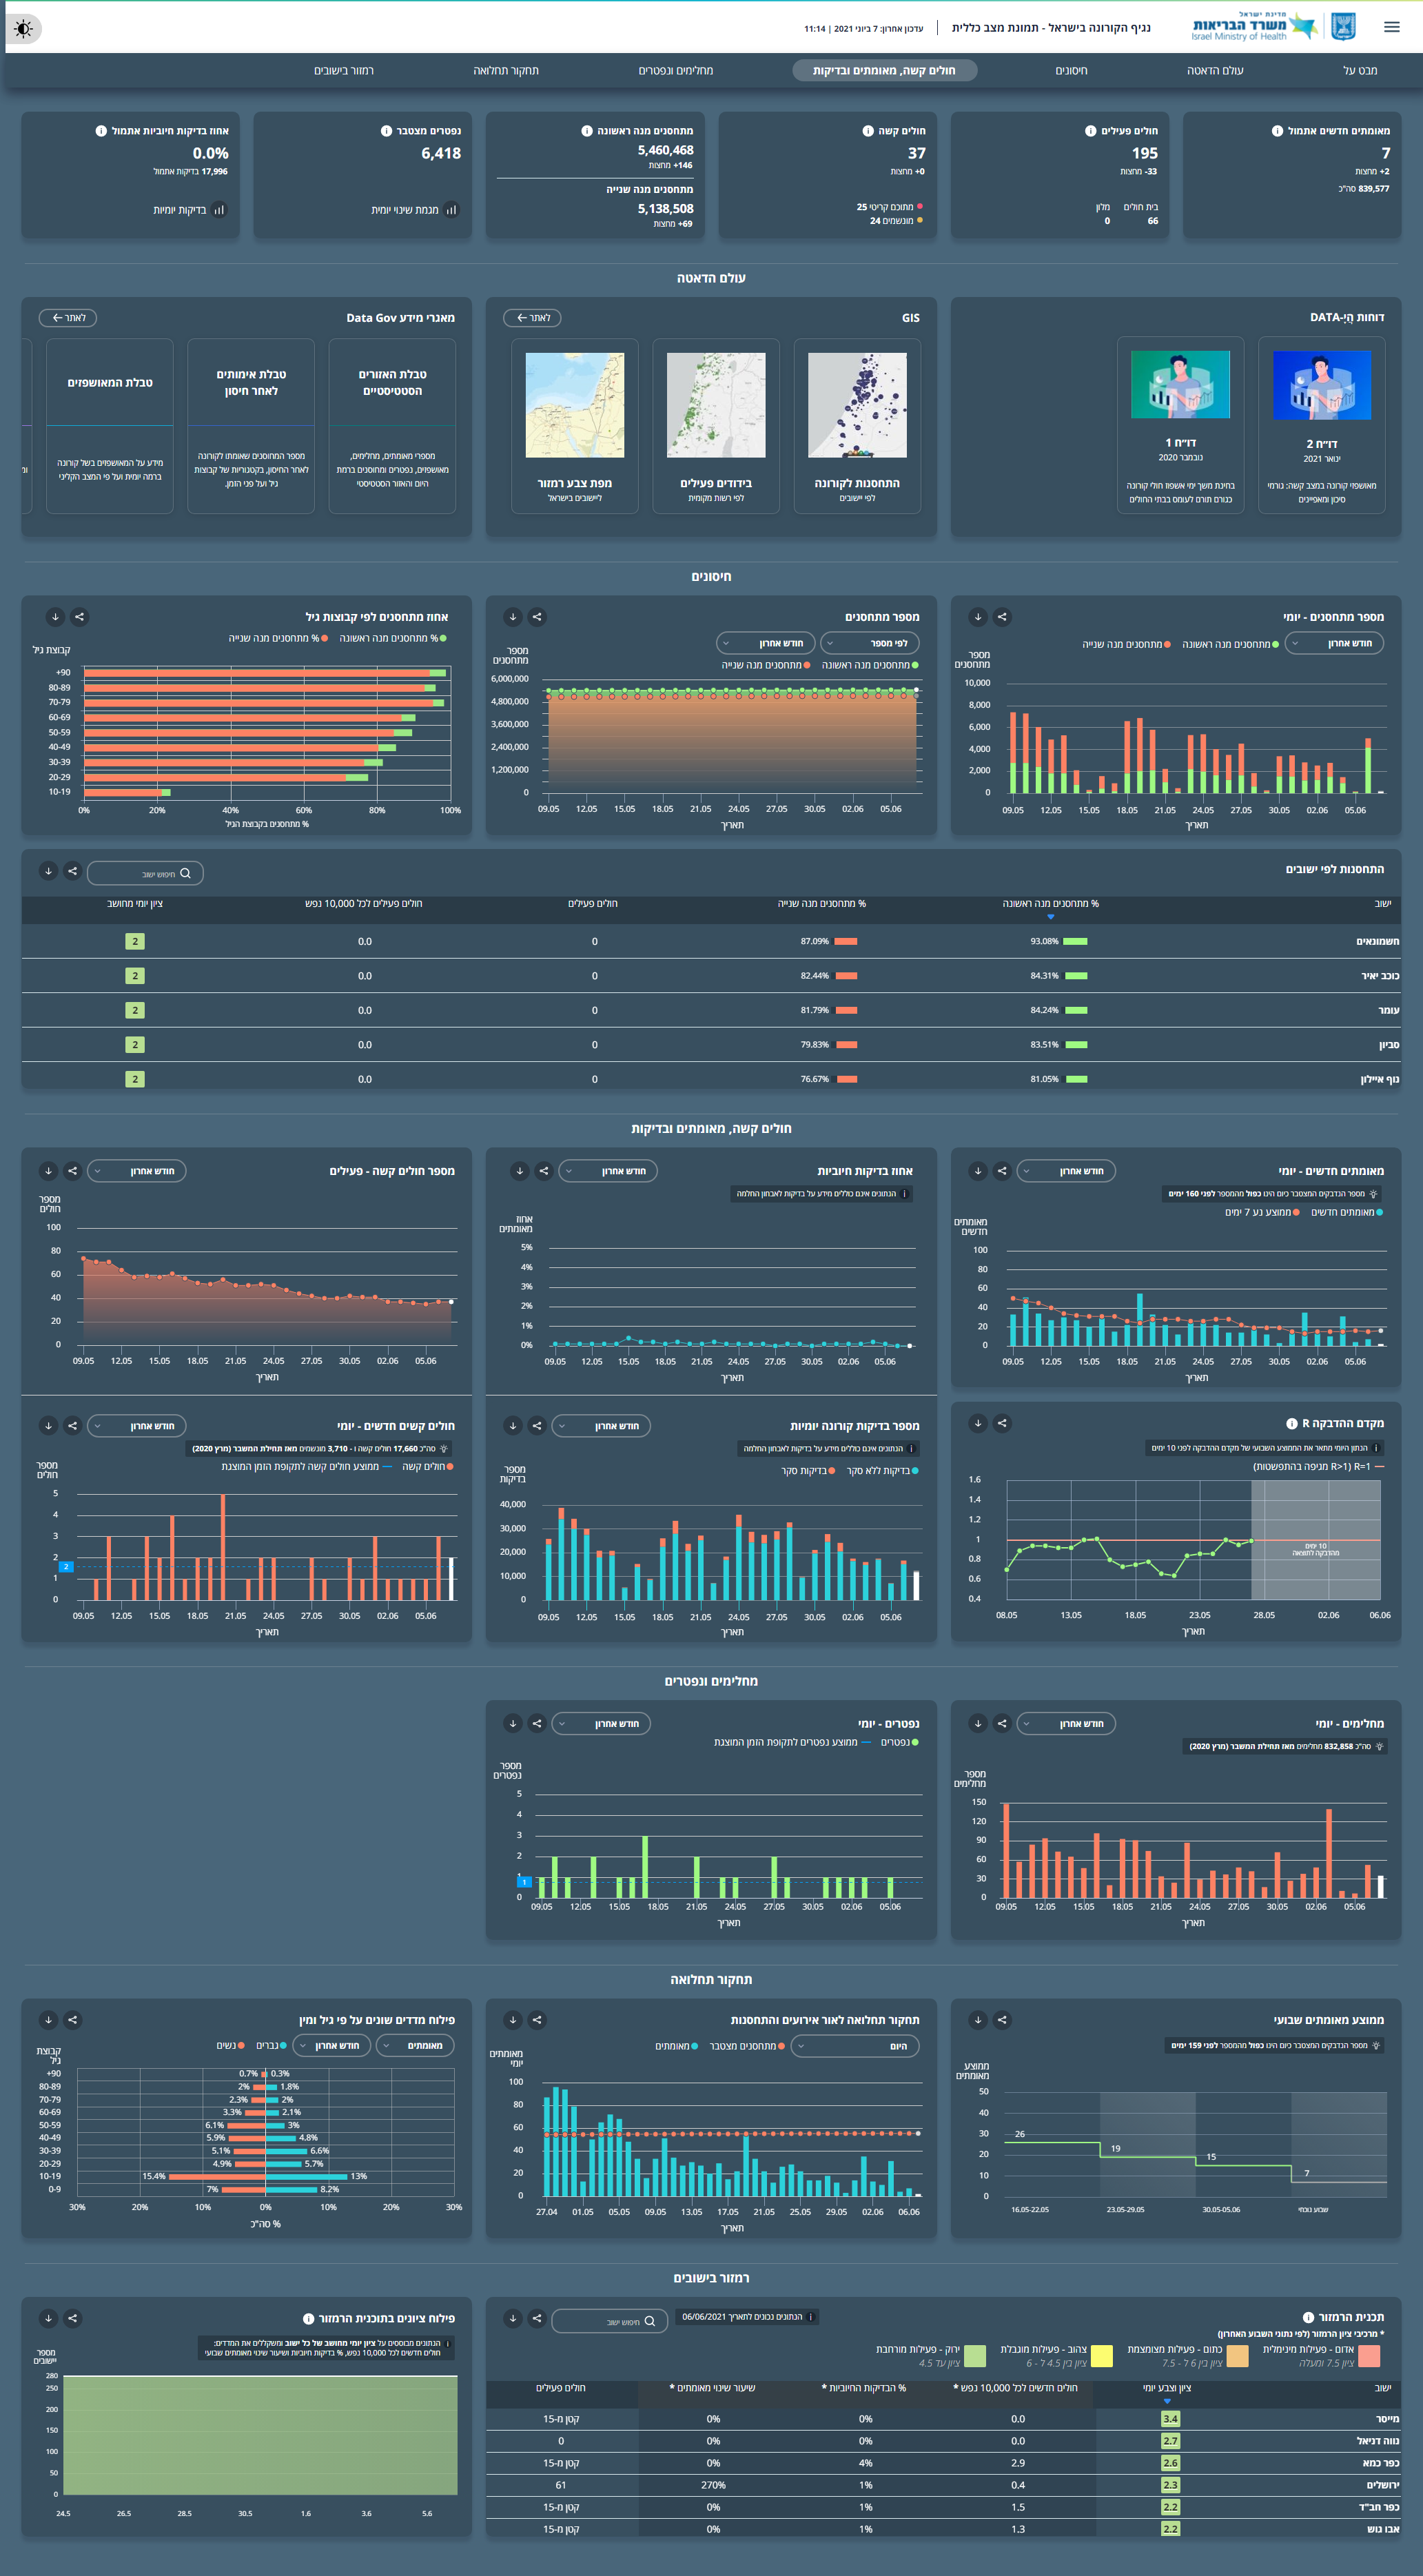The image size is (1423, 2576).
Task: Open the היום dropdown in תחקור תחלואה chart
Action: coord(855,2046)
